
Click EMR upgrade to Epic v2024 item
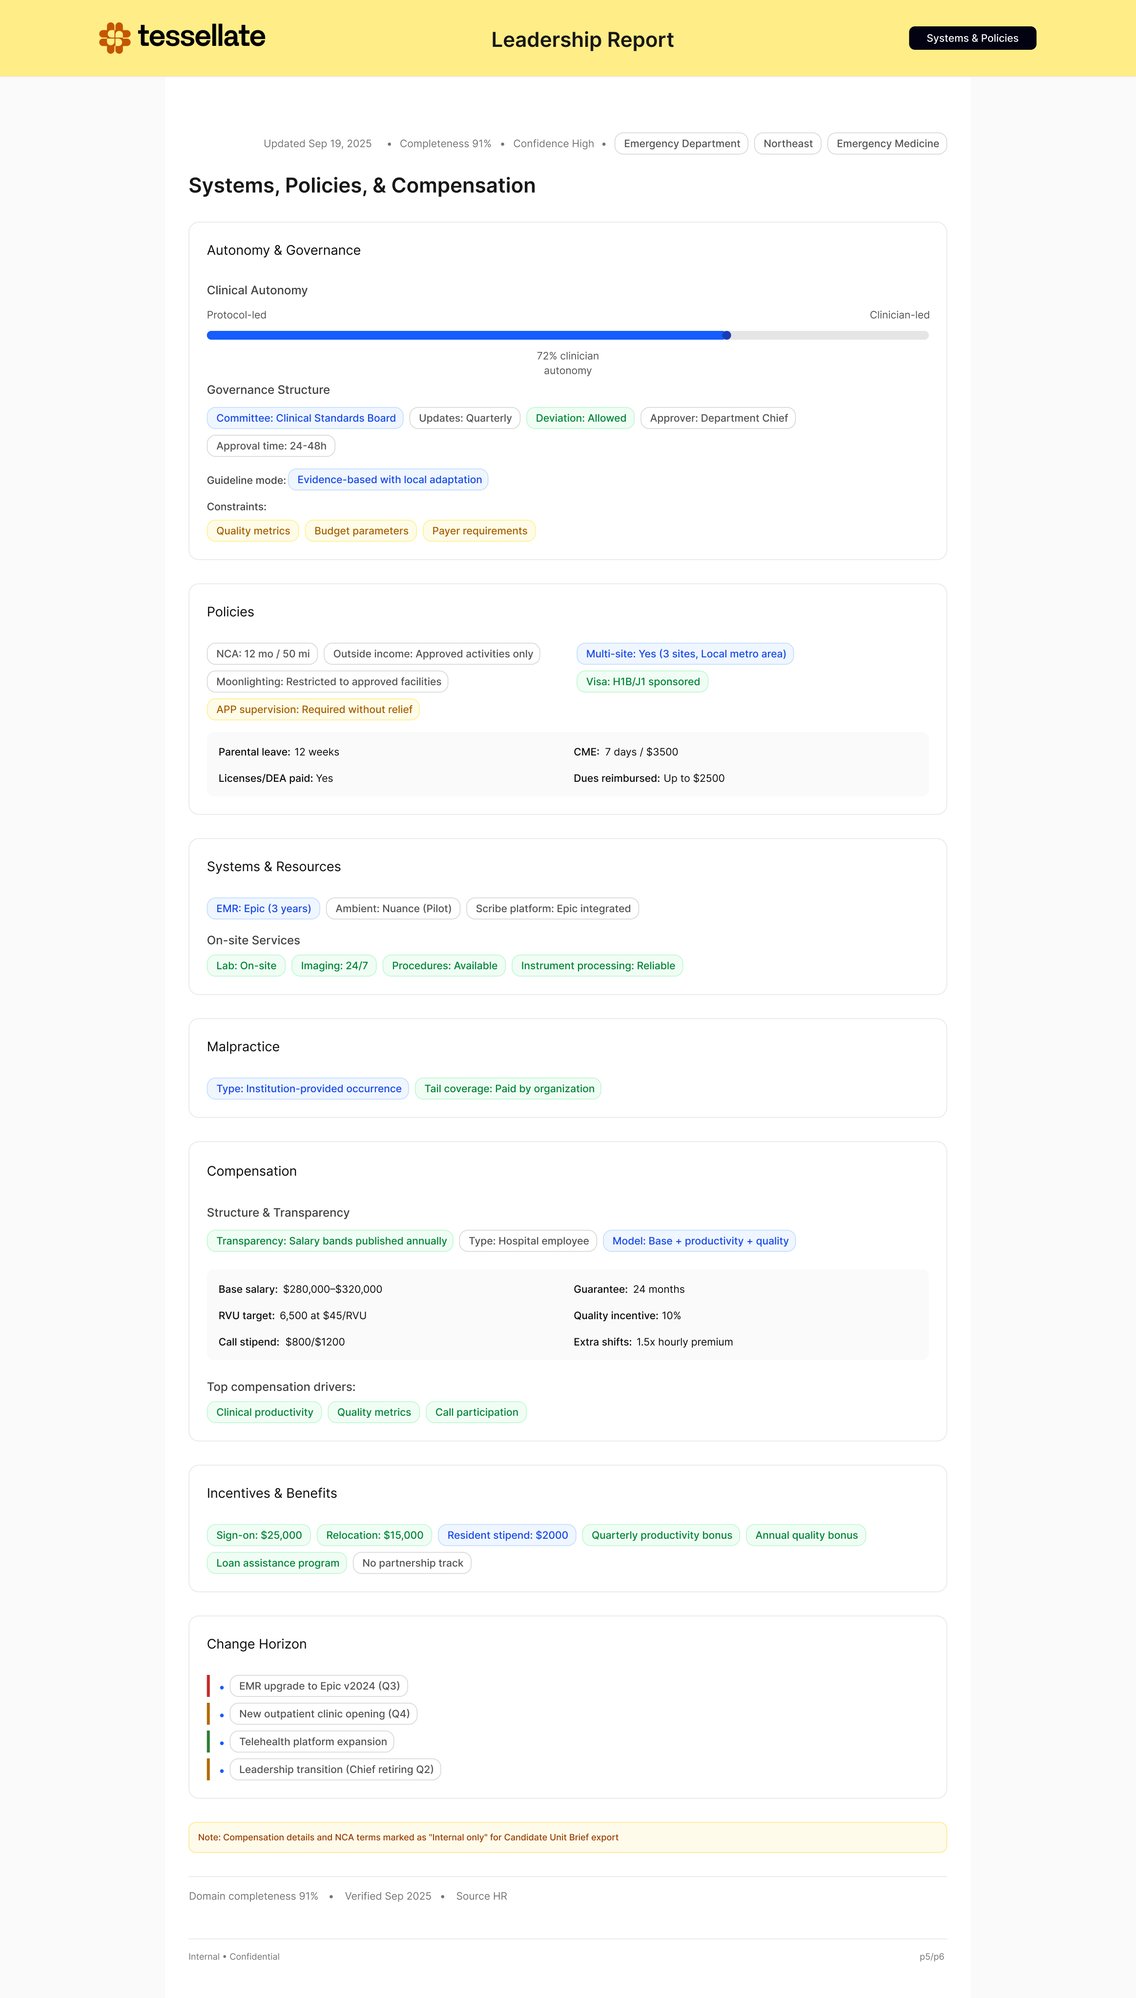pyautogui.click(x=319, y=1686)
